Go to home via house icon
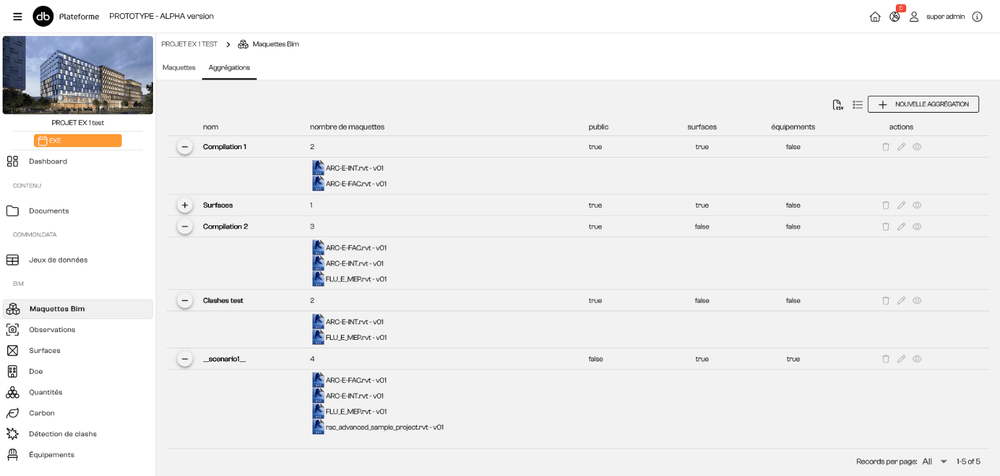 875,17
